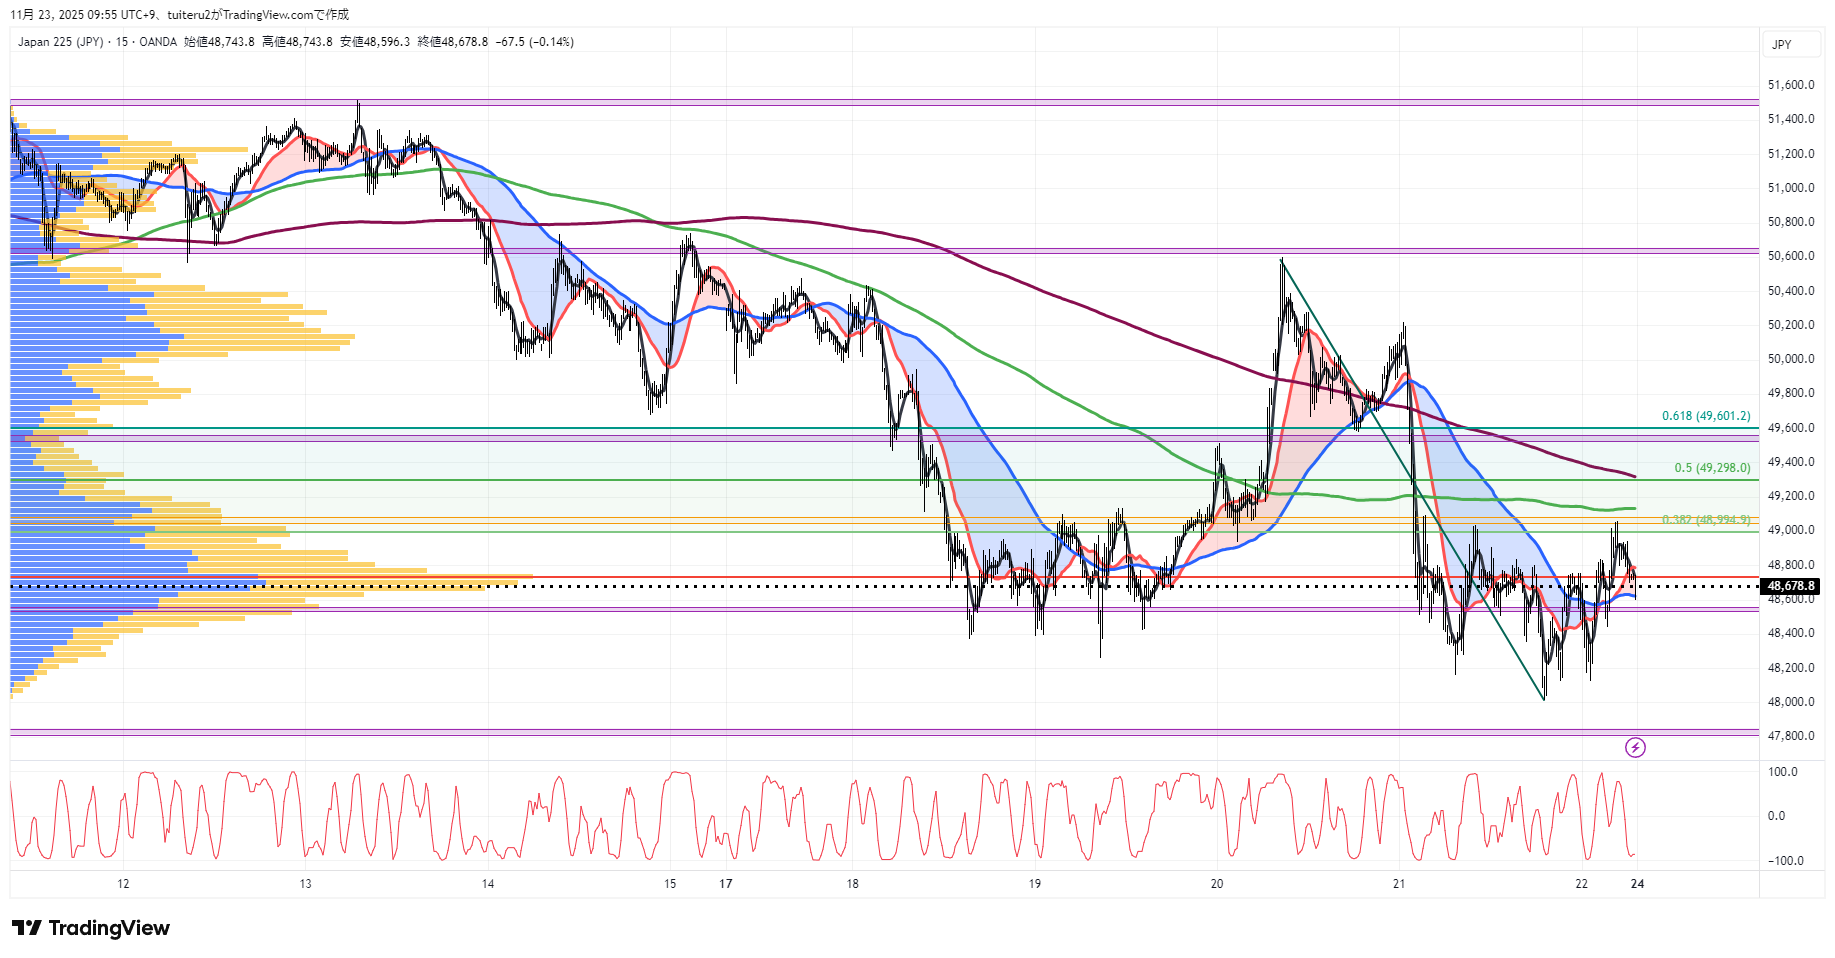Image resolution: width=1835 pixels, height=958 pixels.
Task: Click the TradingView logo
Action: point(91,928)
